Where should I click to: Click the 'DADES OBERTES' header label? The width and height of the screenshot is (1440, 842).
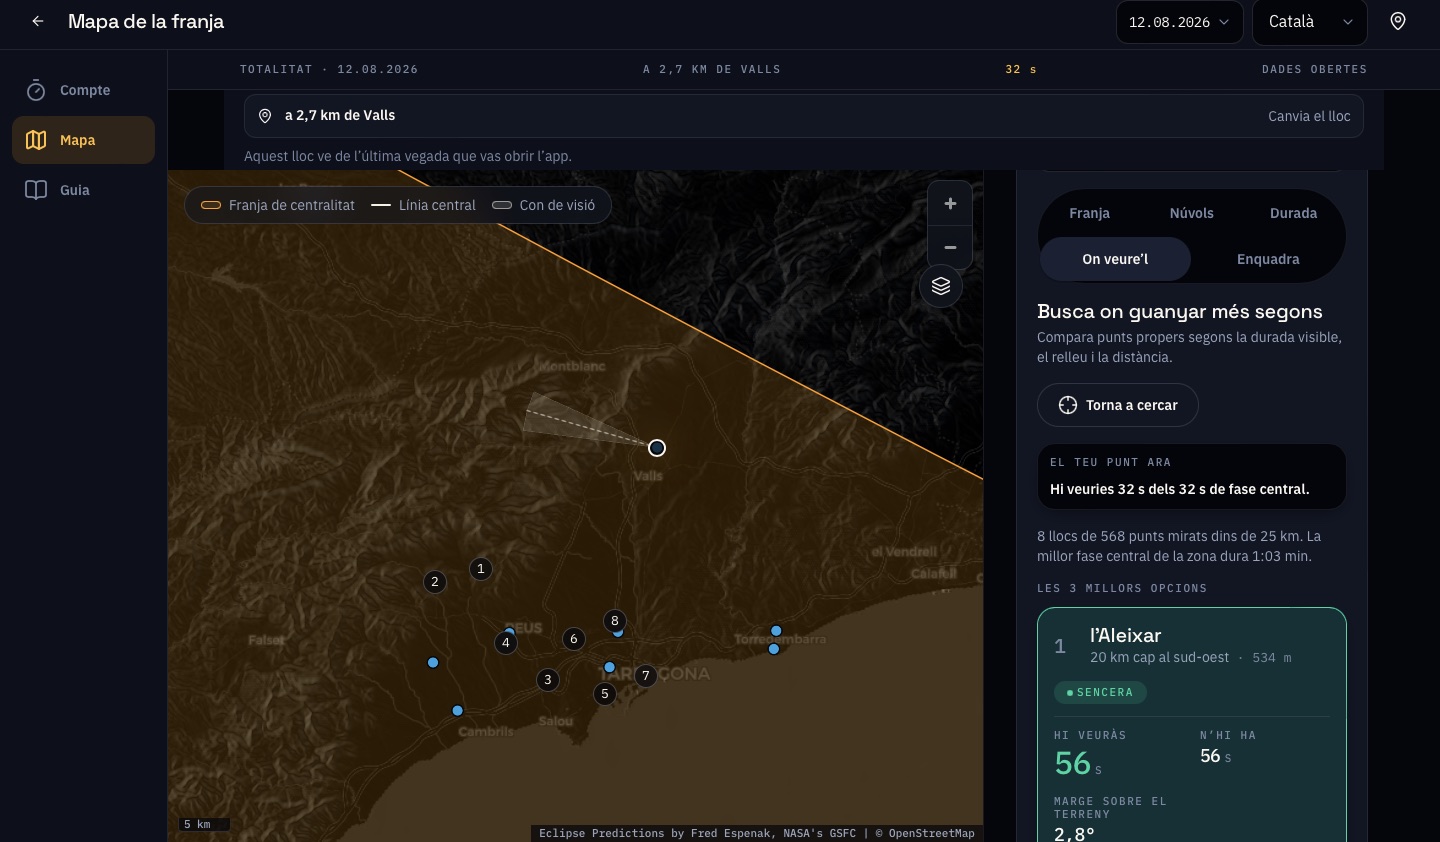click(x=1314, y=69)
